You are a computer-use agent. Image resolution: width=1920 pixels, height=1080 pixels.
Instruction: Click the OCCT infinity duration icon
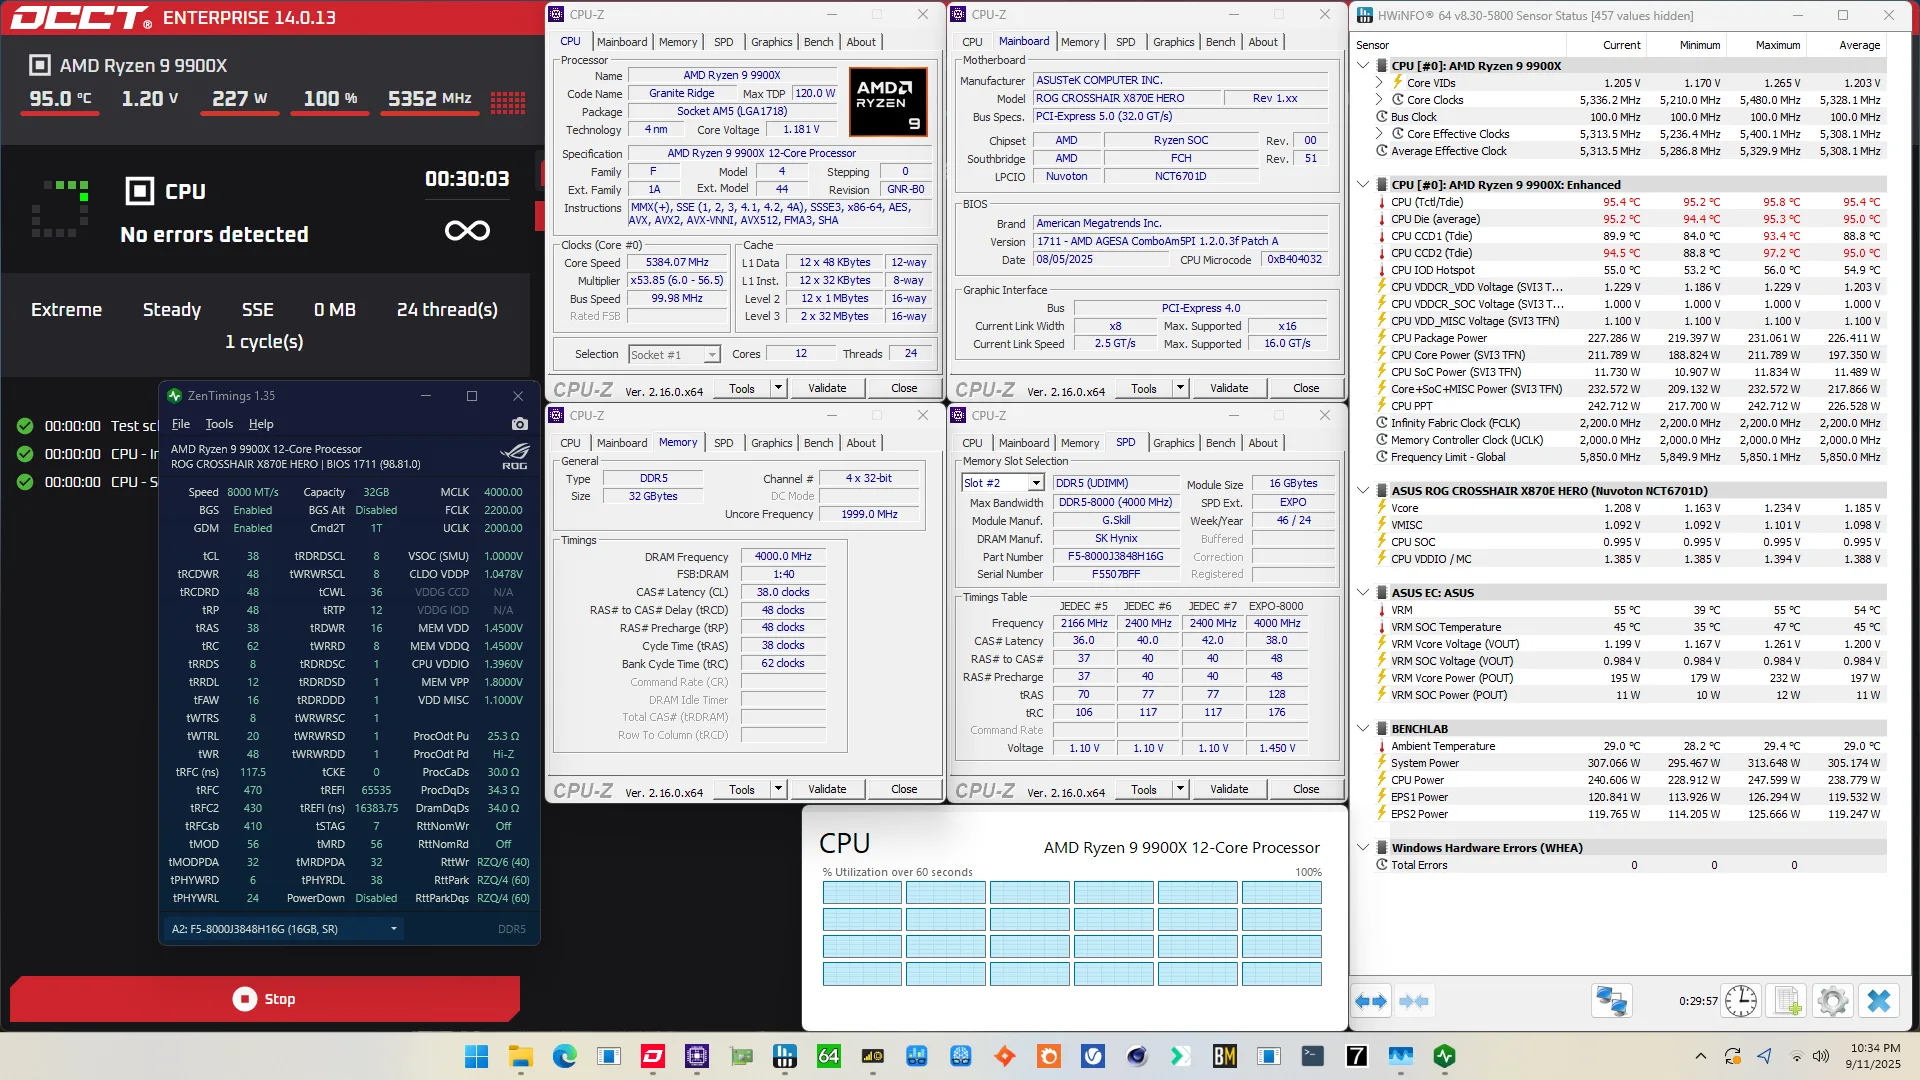coord(467,231)
